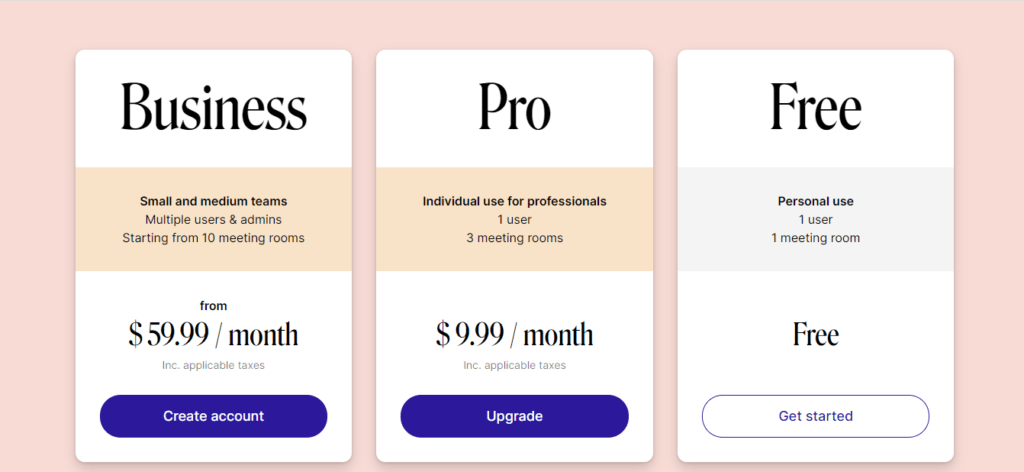Click the 'from' label above Business price
The image size is (1024, 472).
coord(213,306)
